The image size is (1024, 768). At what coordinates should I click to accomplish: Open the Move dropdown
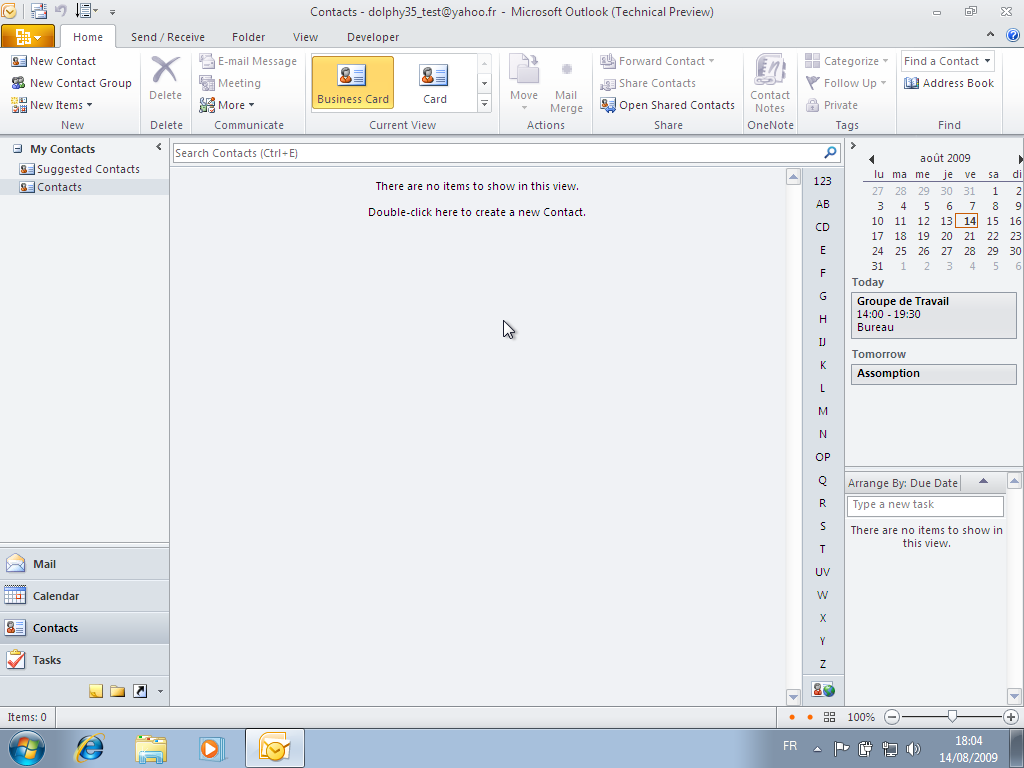pyautogui.click(x=524, y=83)
